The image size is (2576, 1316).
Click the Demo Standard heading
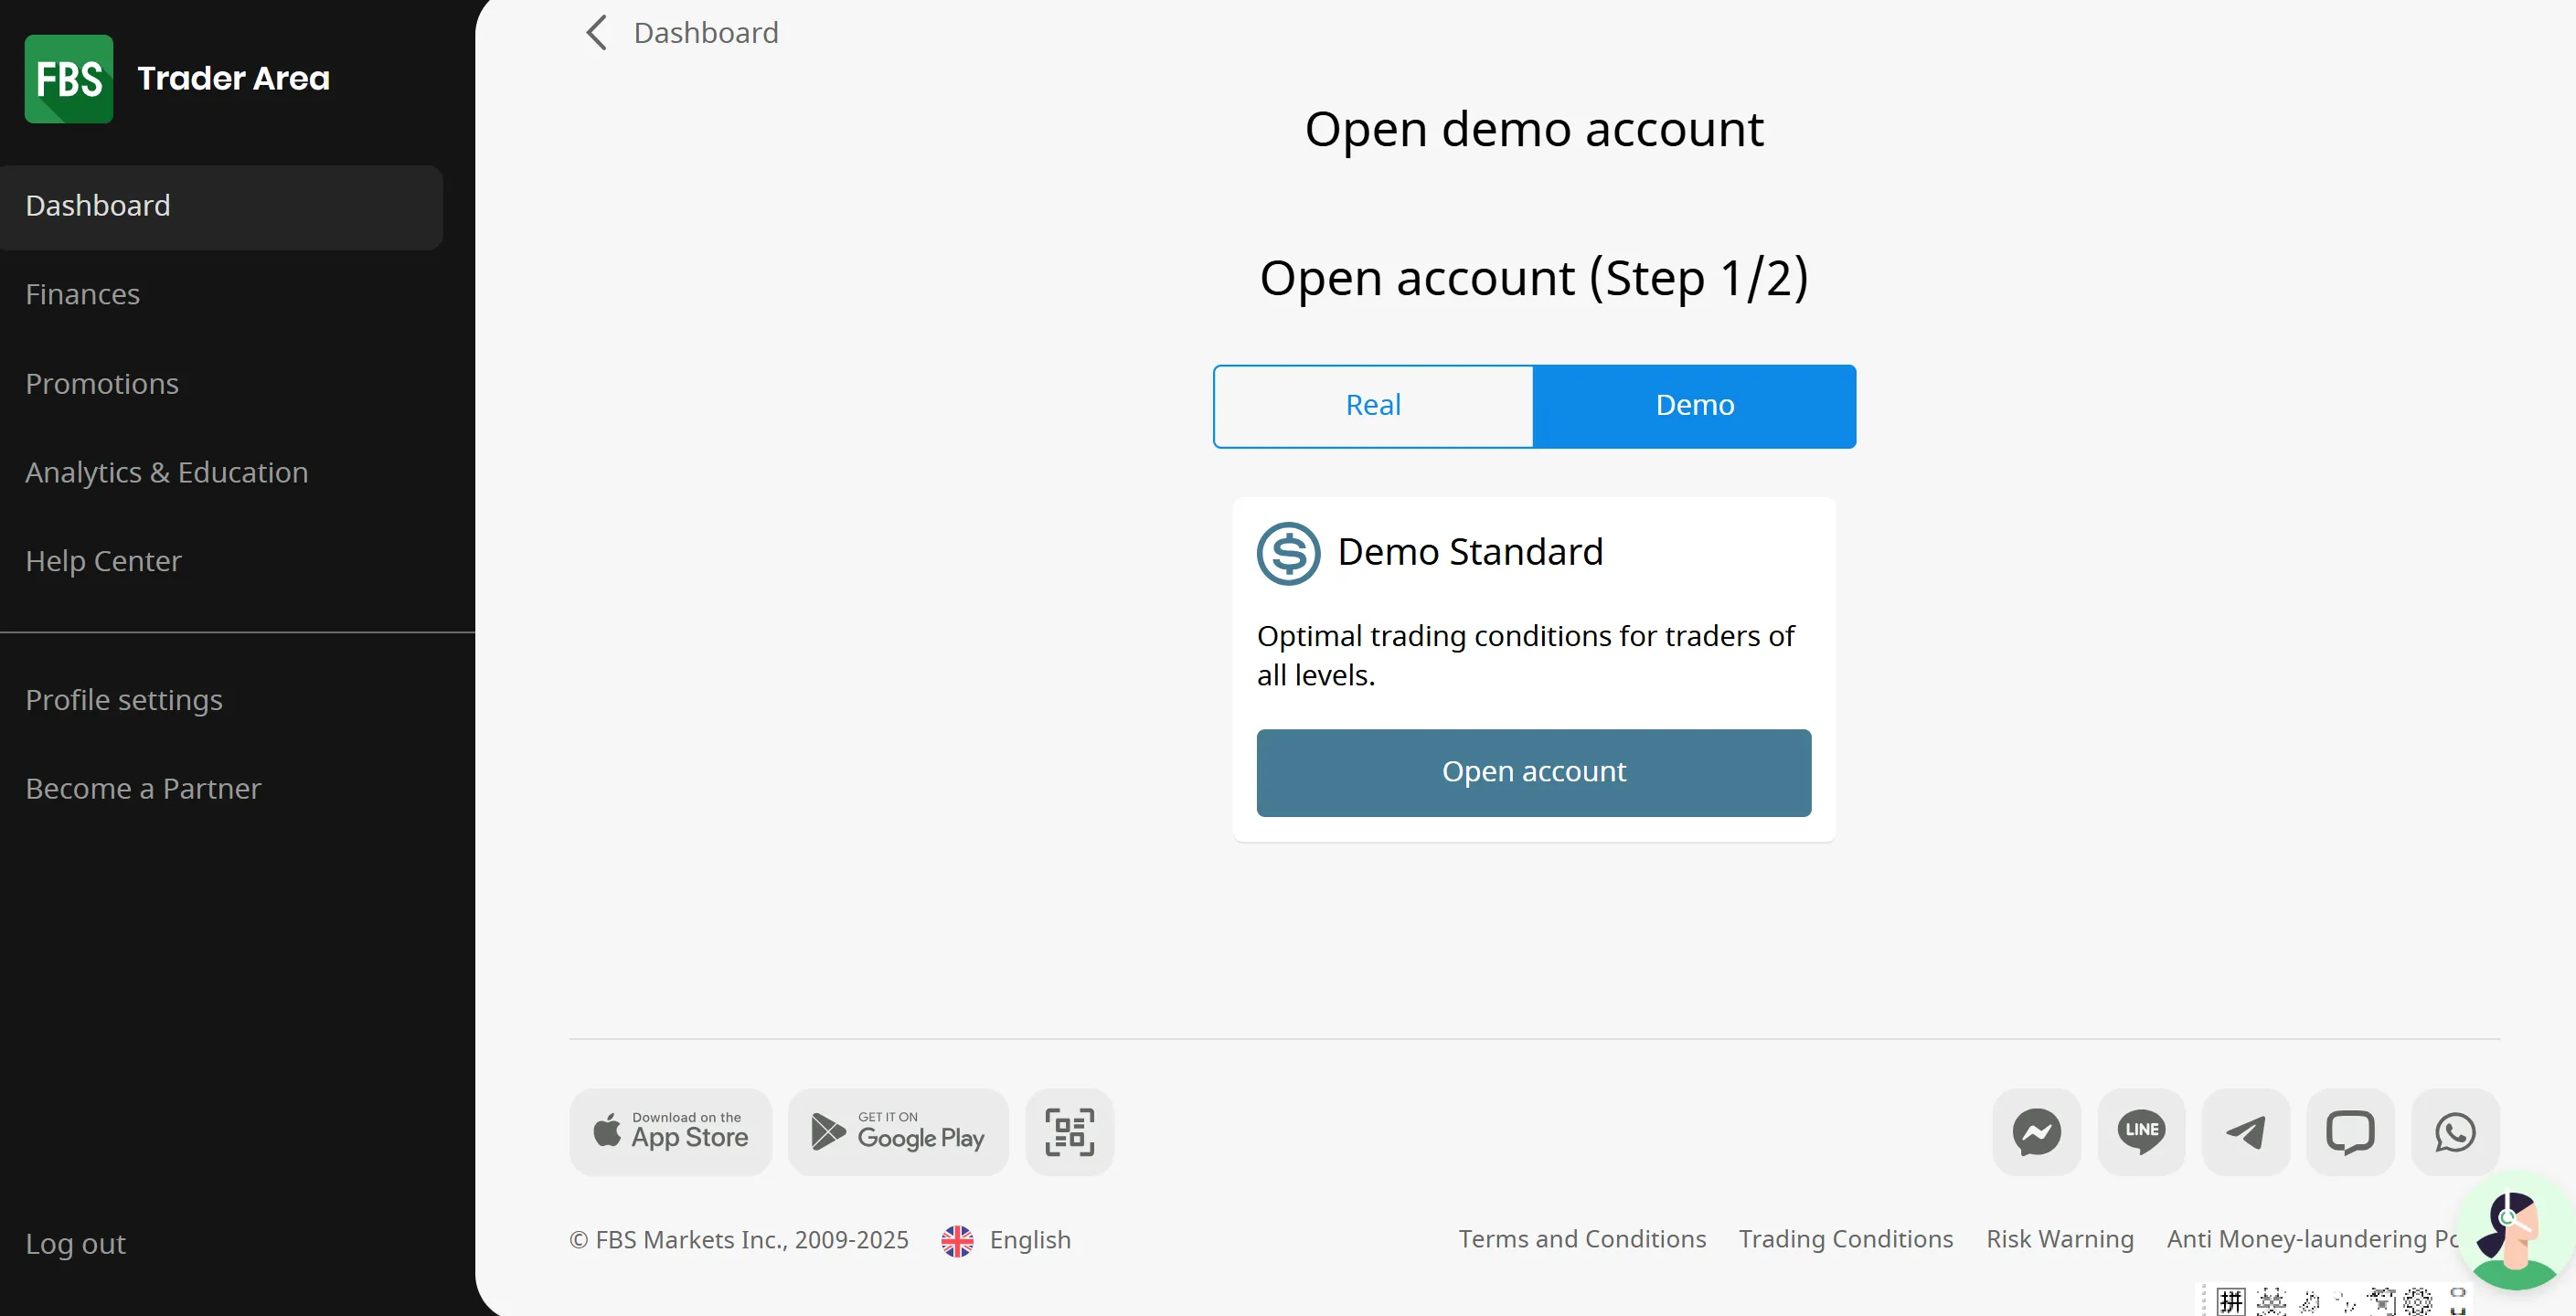coord(1470,552)
